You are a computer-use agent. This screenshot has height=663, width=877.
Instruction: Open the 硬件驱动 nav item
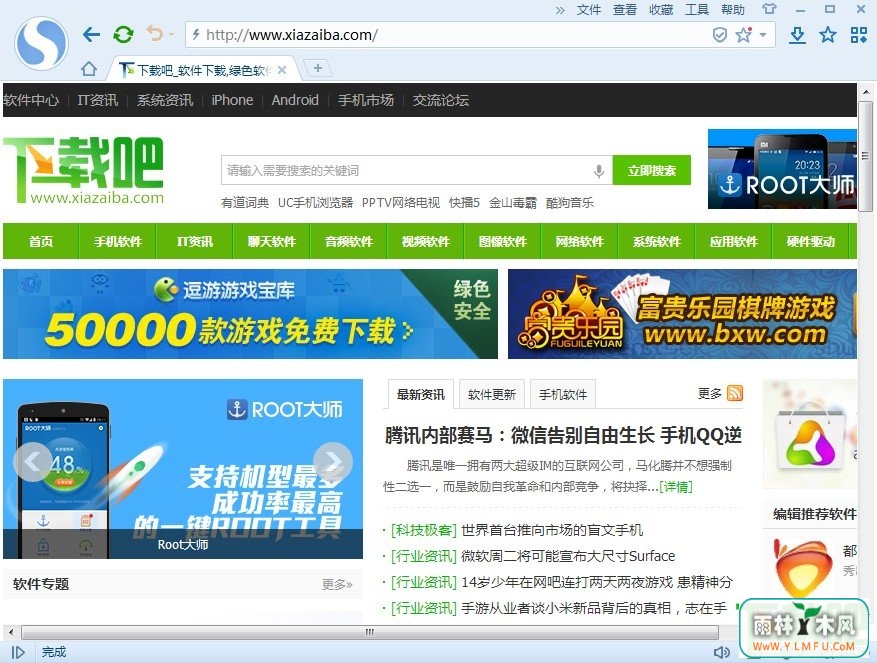810,241
